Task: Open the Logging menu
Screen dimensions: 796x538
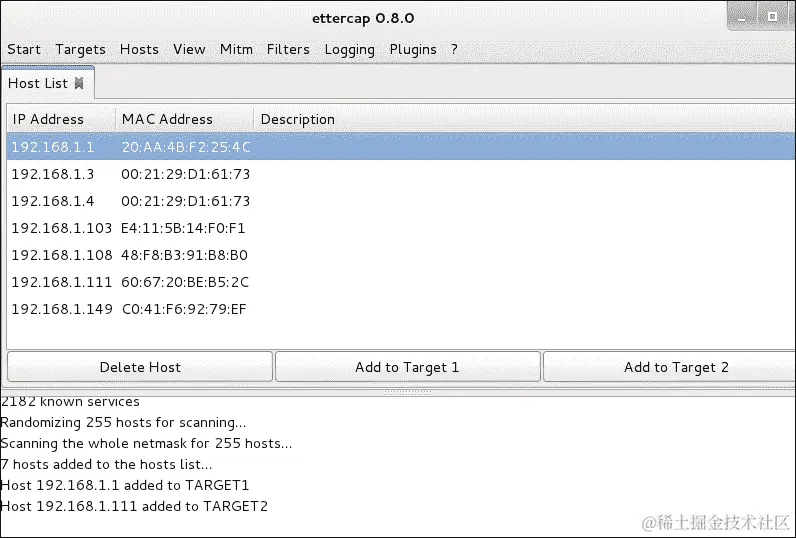Action: [x=349, y=50]
